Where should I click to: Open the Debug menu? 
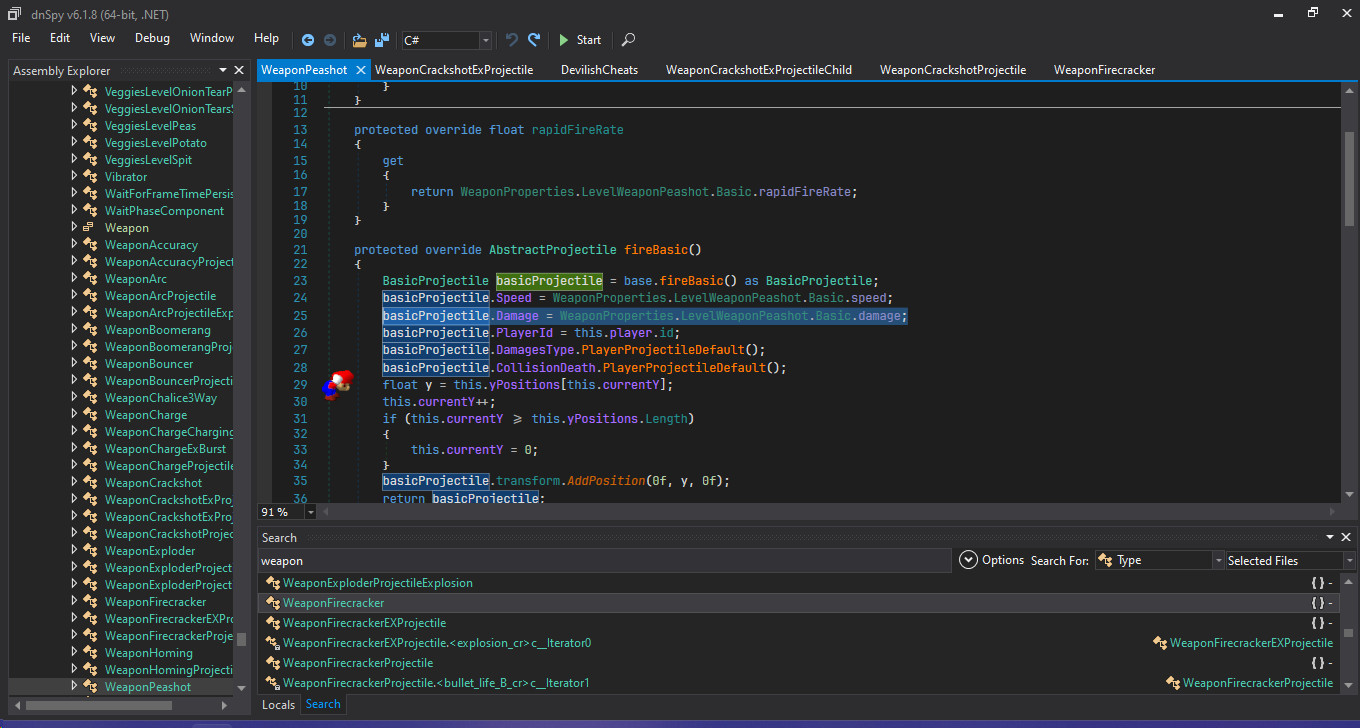point(152,38)
